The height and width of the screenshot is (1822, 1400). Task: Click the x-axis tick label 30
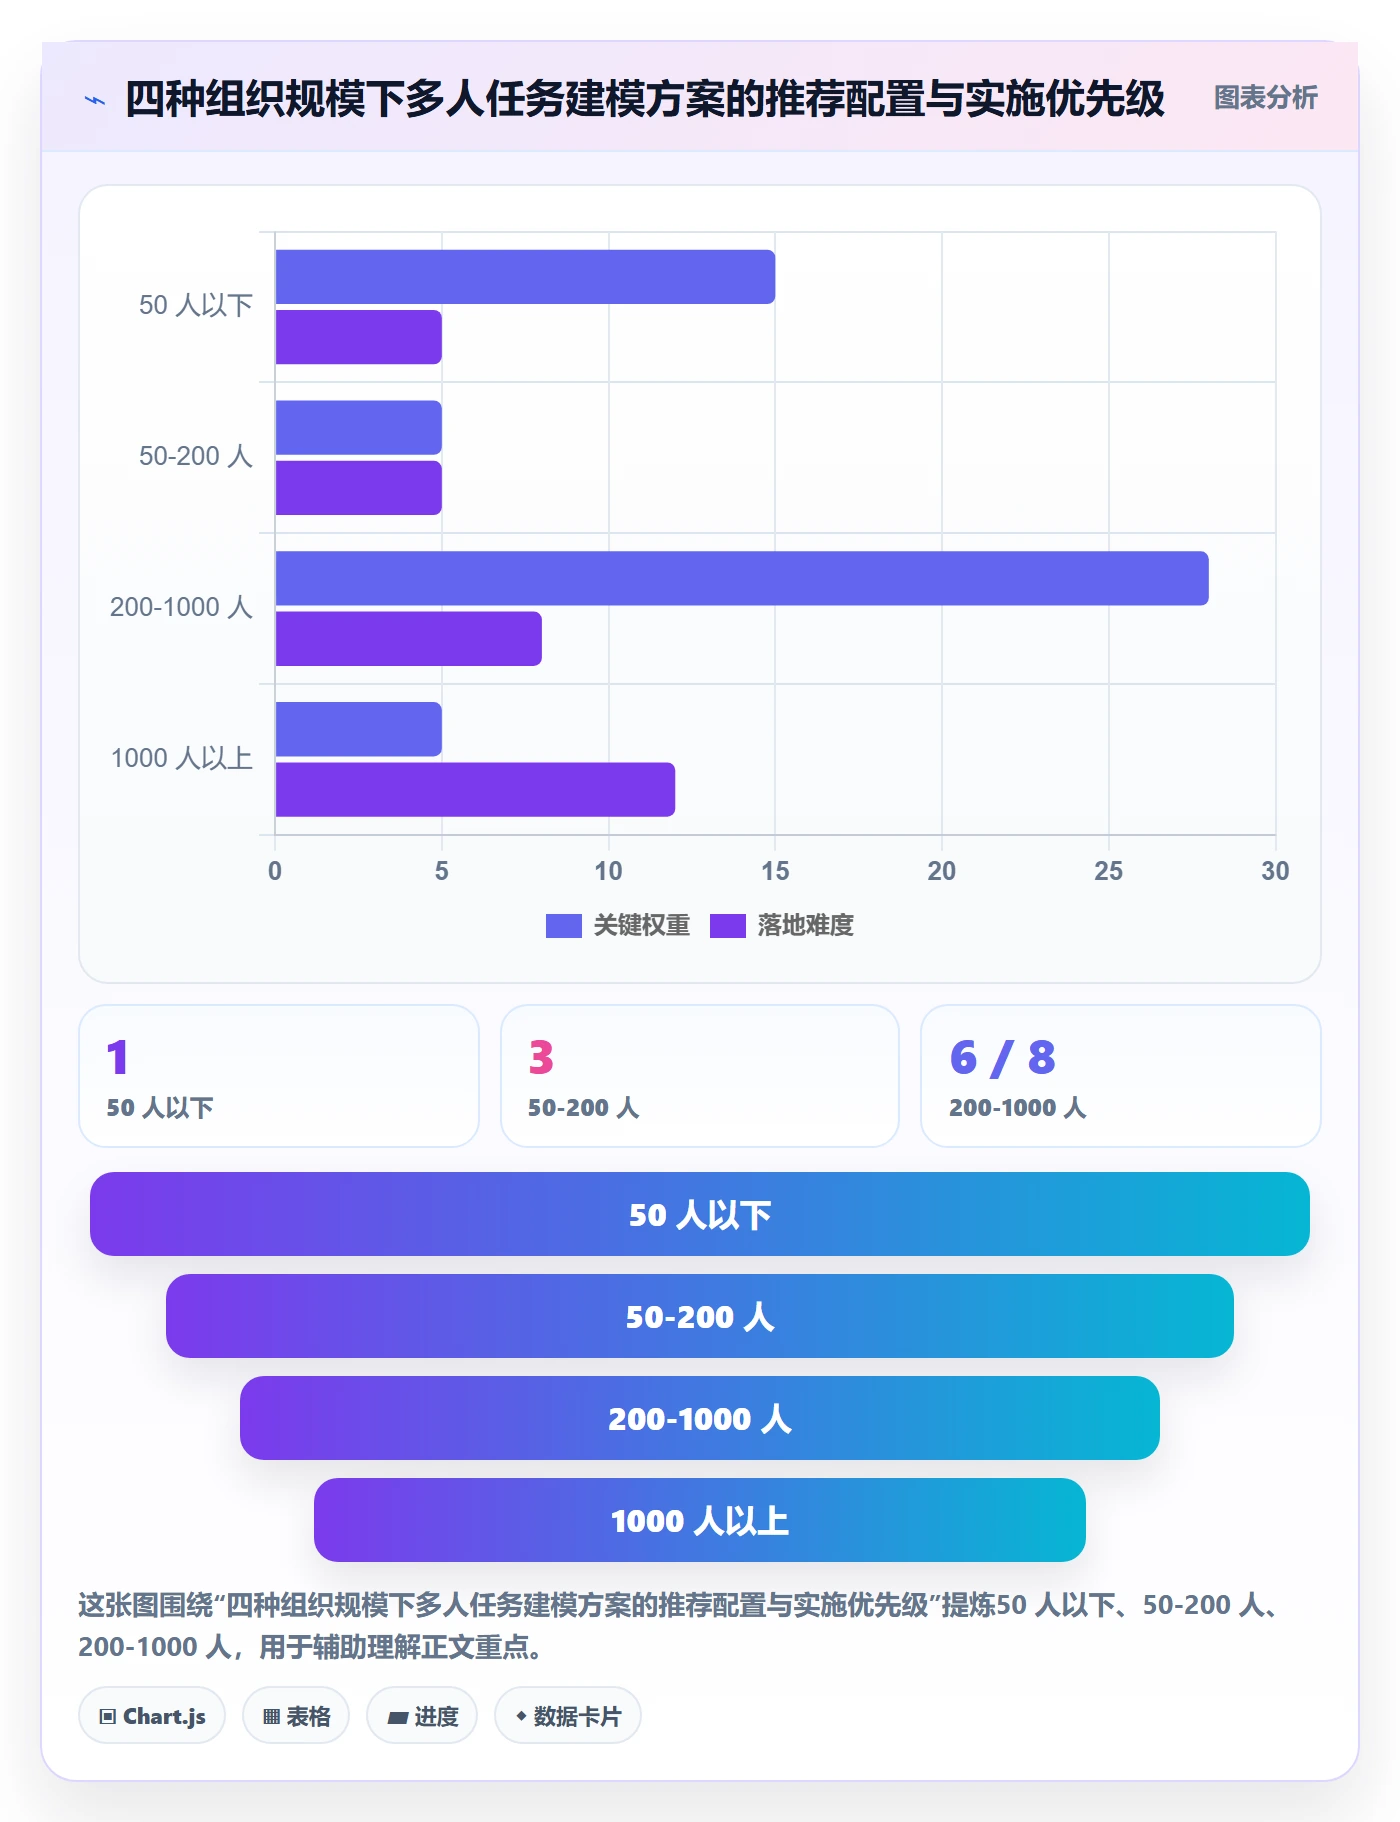click(x=1275, y=871)
